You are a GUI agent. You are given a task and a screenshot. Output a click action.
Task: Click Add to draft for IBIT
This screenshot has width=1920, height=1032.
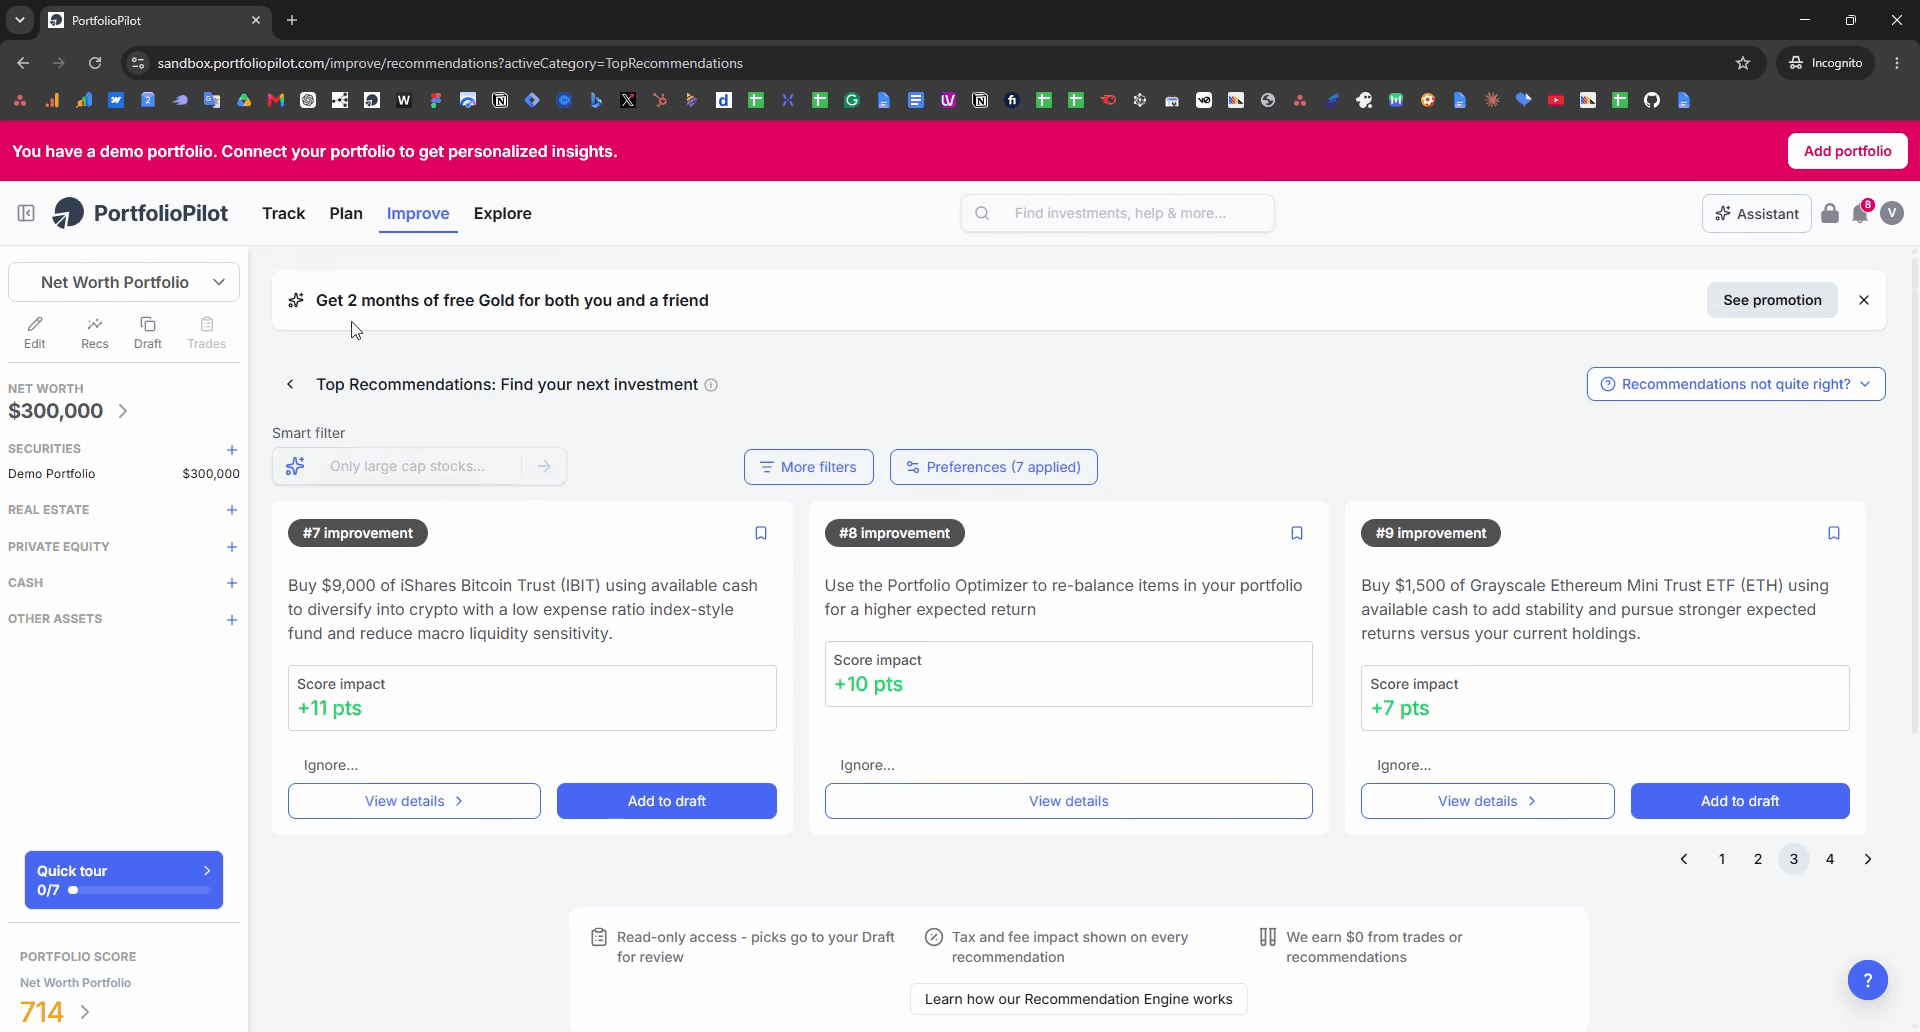(x=667, y=801)
